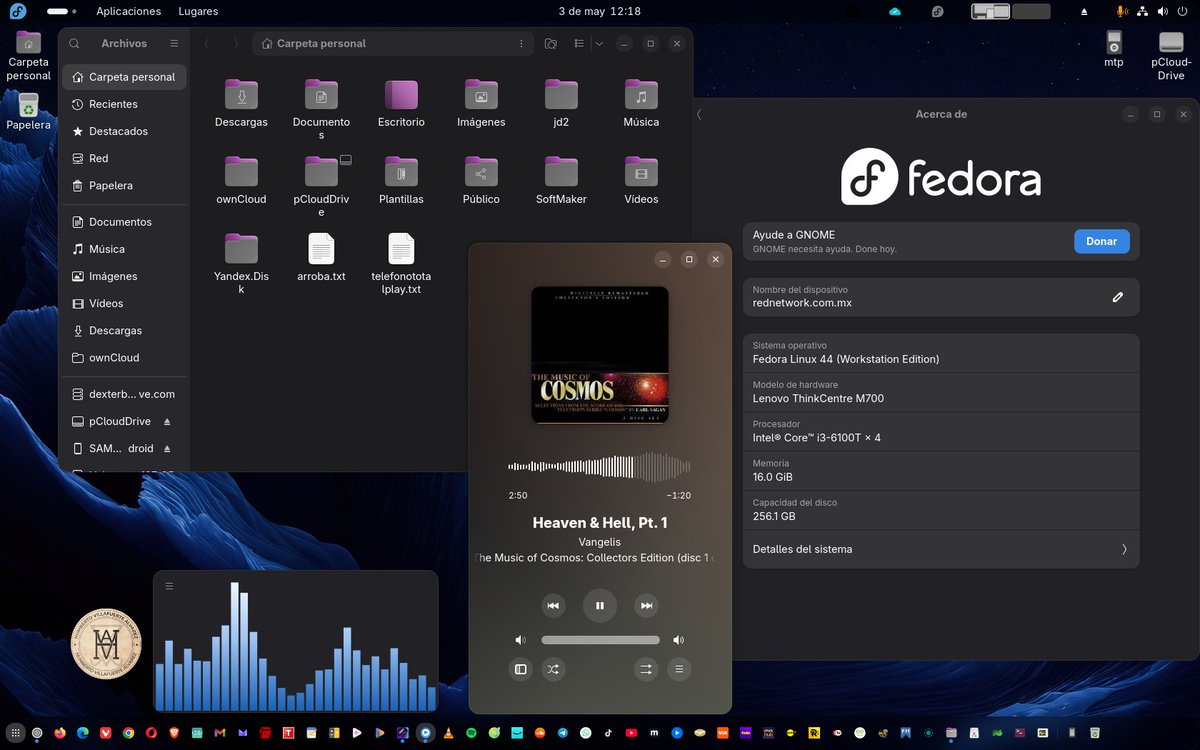Click the music player volume slider

pyautogui.click(x=600, y=640)
